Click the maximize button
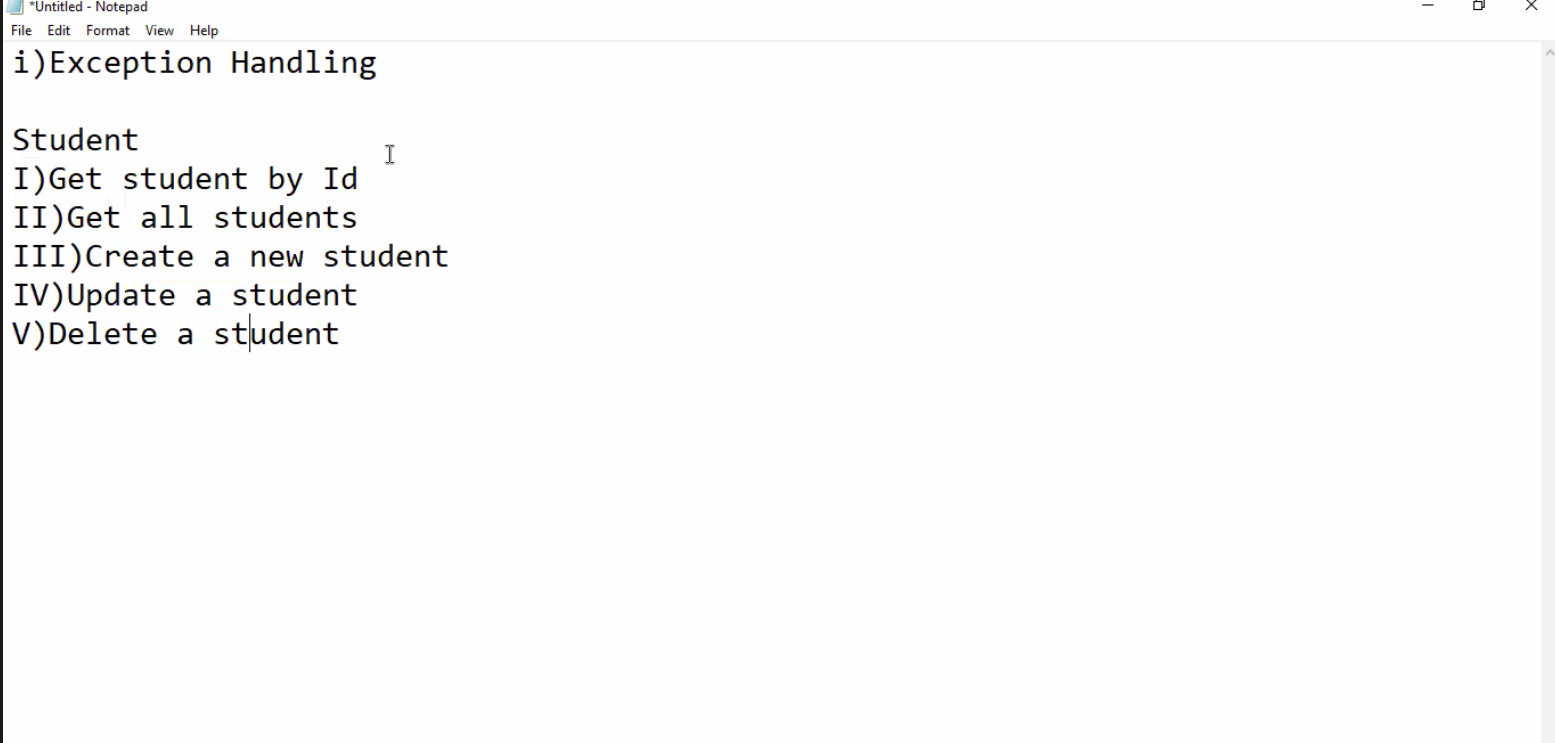The width and height of the screenshot is (1555, 743). (x=1478, y=7)
